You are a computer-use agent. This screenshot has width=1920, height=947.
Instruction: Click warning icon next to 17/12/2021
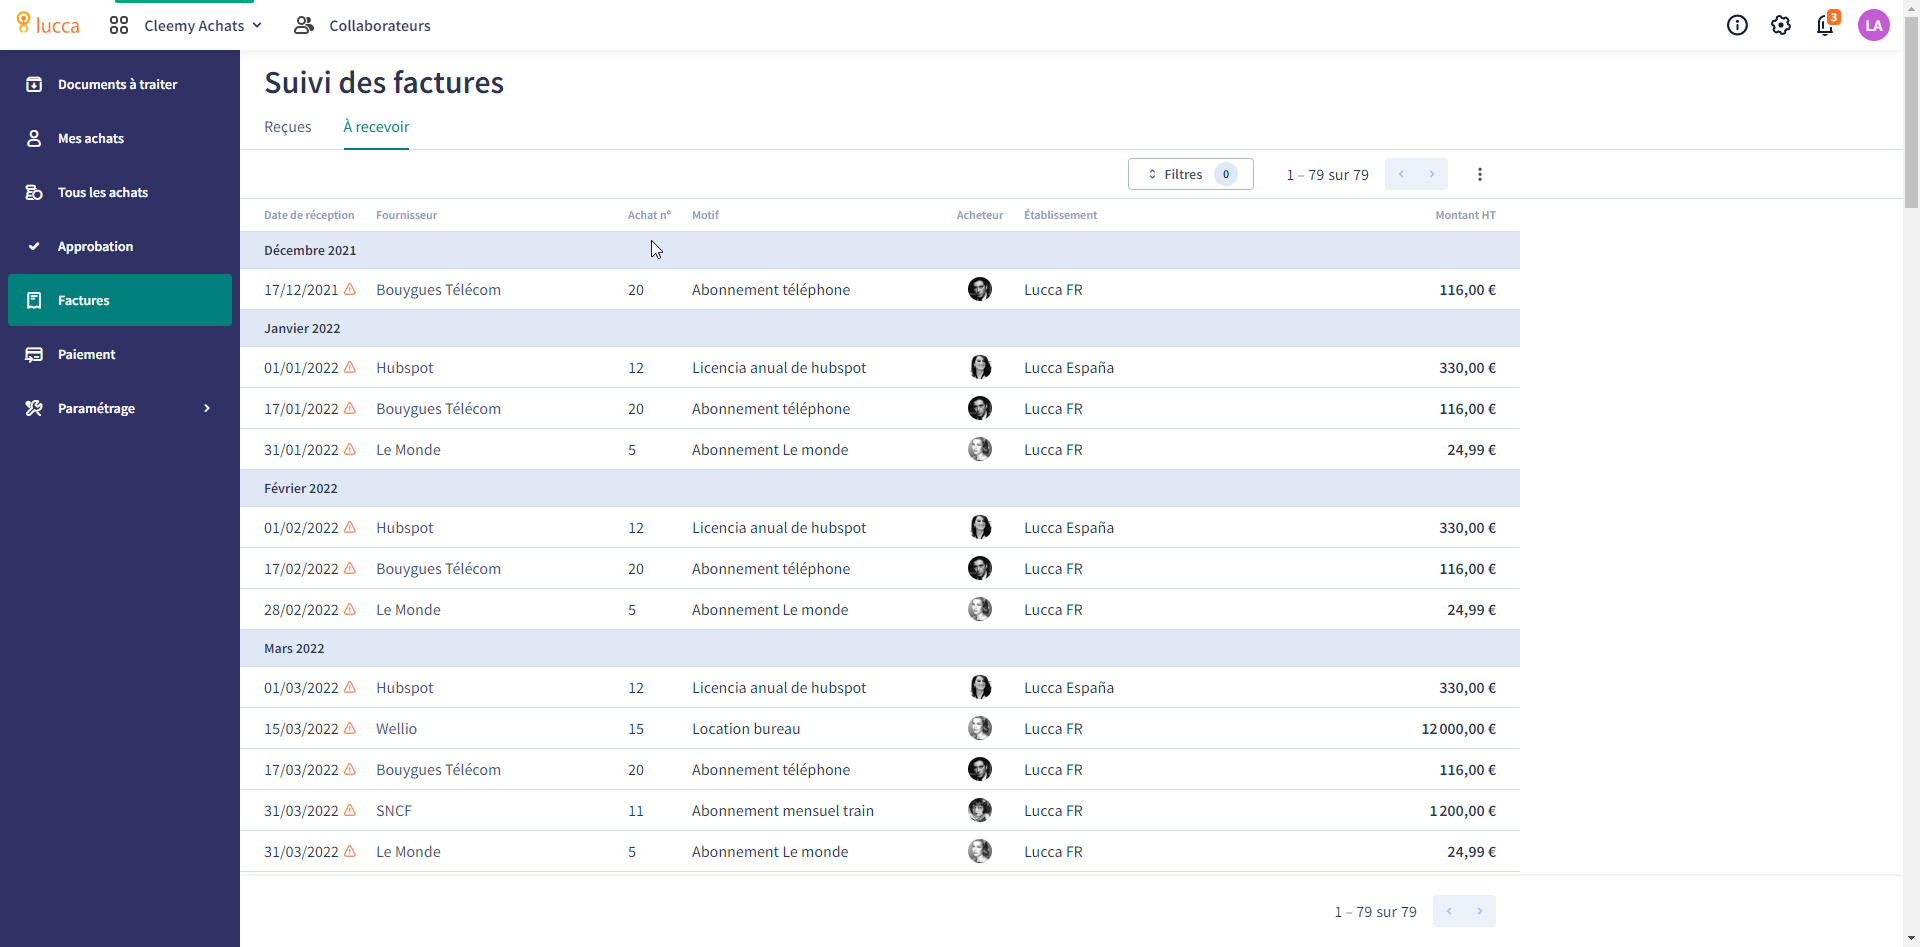tap(350, 289)
